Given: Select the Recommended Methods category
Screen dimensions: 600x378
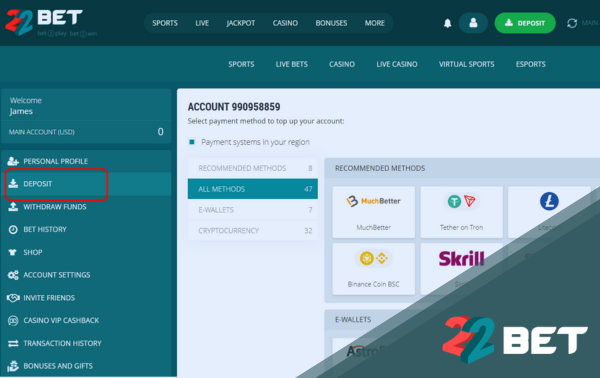Looking at the screenshot, I should pos(253,168).
